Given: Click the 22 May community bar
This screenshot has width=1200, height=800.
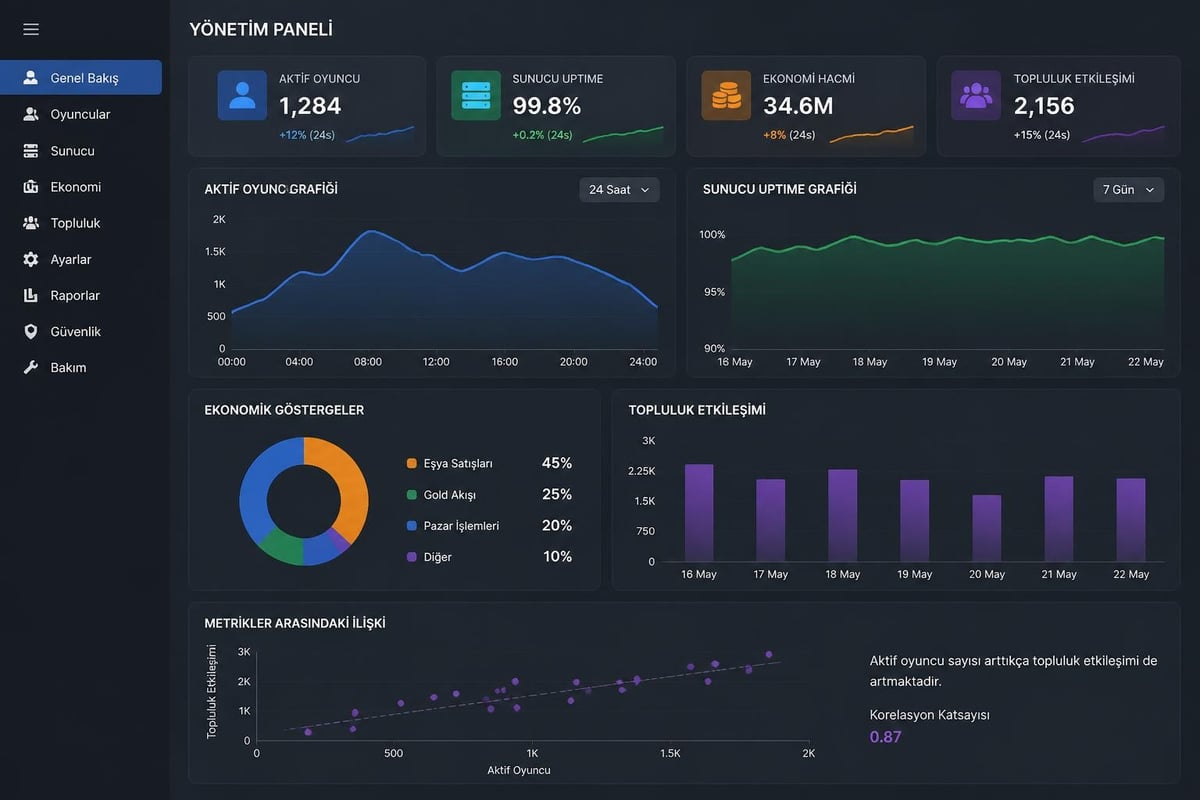Looking at the screenshot, I should tap(1131, 519).
